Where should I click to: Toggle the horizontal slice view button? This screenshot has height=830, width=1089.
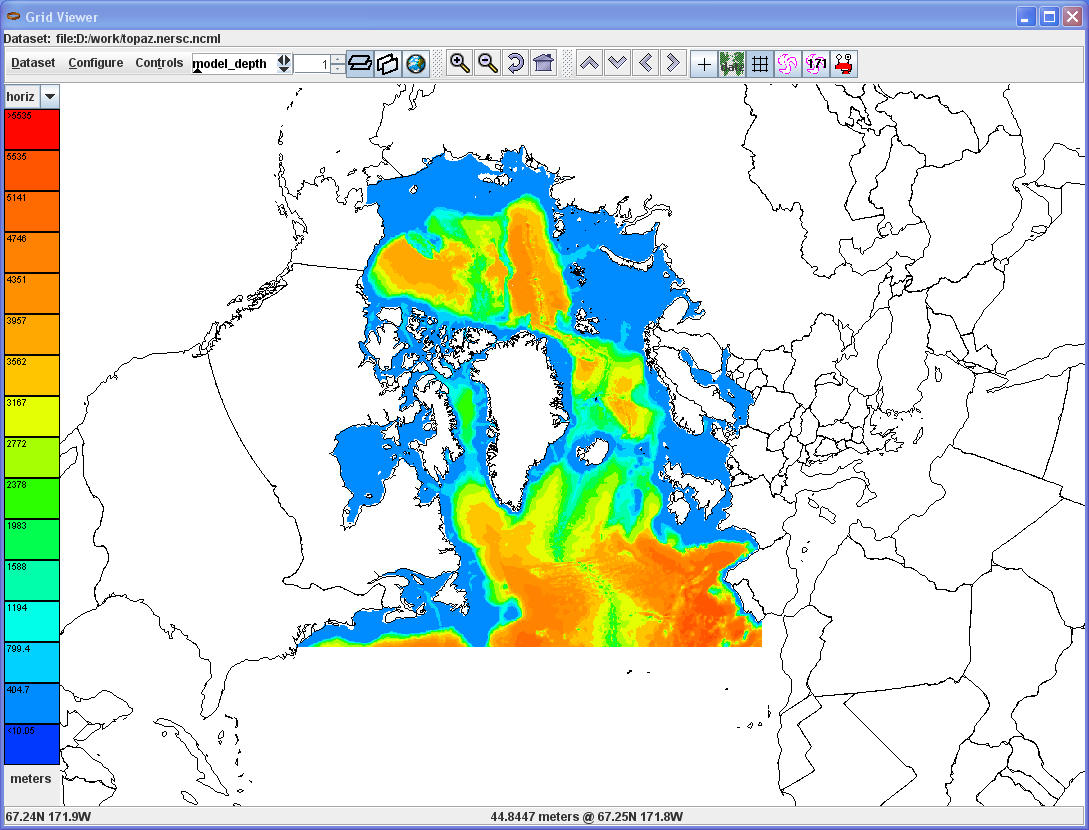pyautogui.click(x=360, y=63)
